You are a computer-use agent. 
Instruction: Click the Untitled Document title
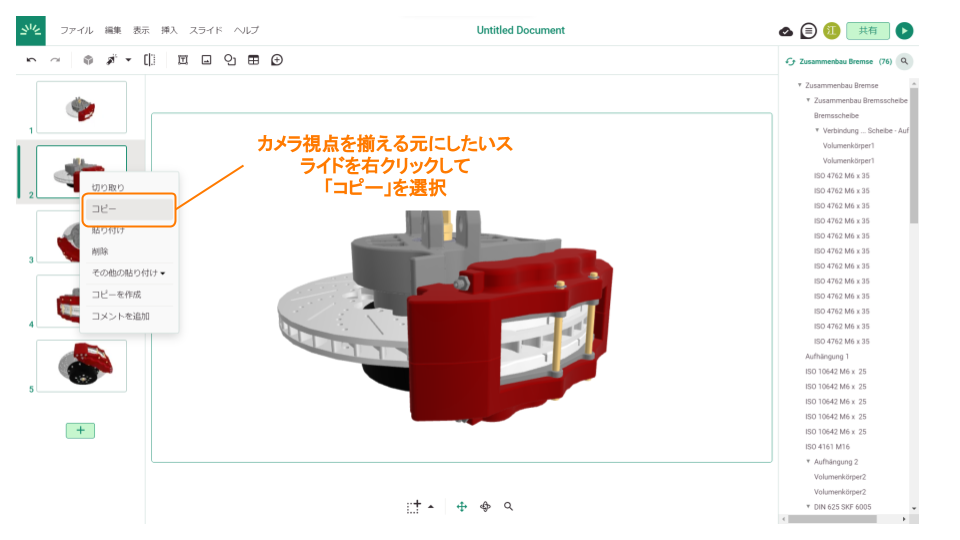[520, 30]
